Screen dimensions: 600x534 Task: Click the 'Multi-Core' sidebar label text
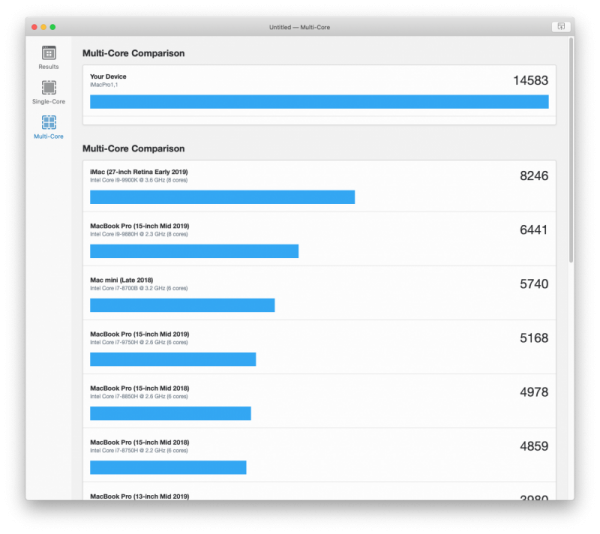[49, 136]
